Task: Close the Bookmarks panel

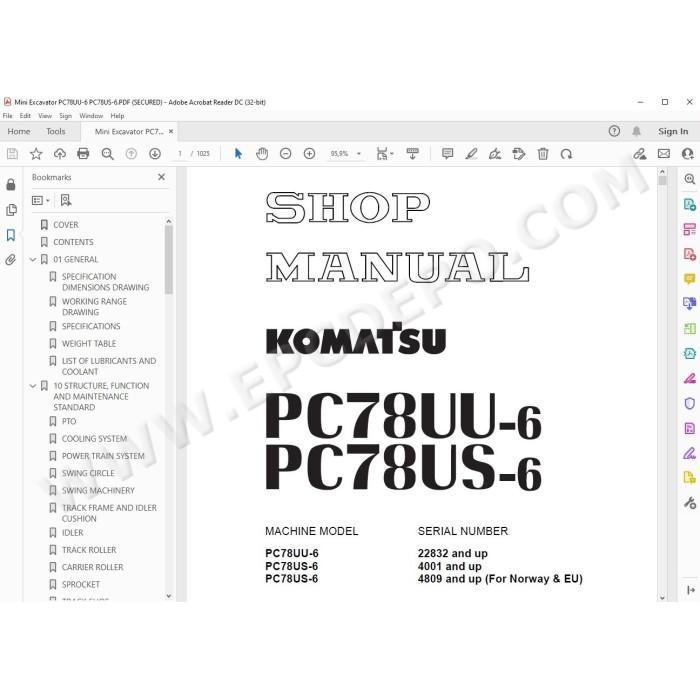Action: click(x=162, y=177)
